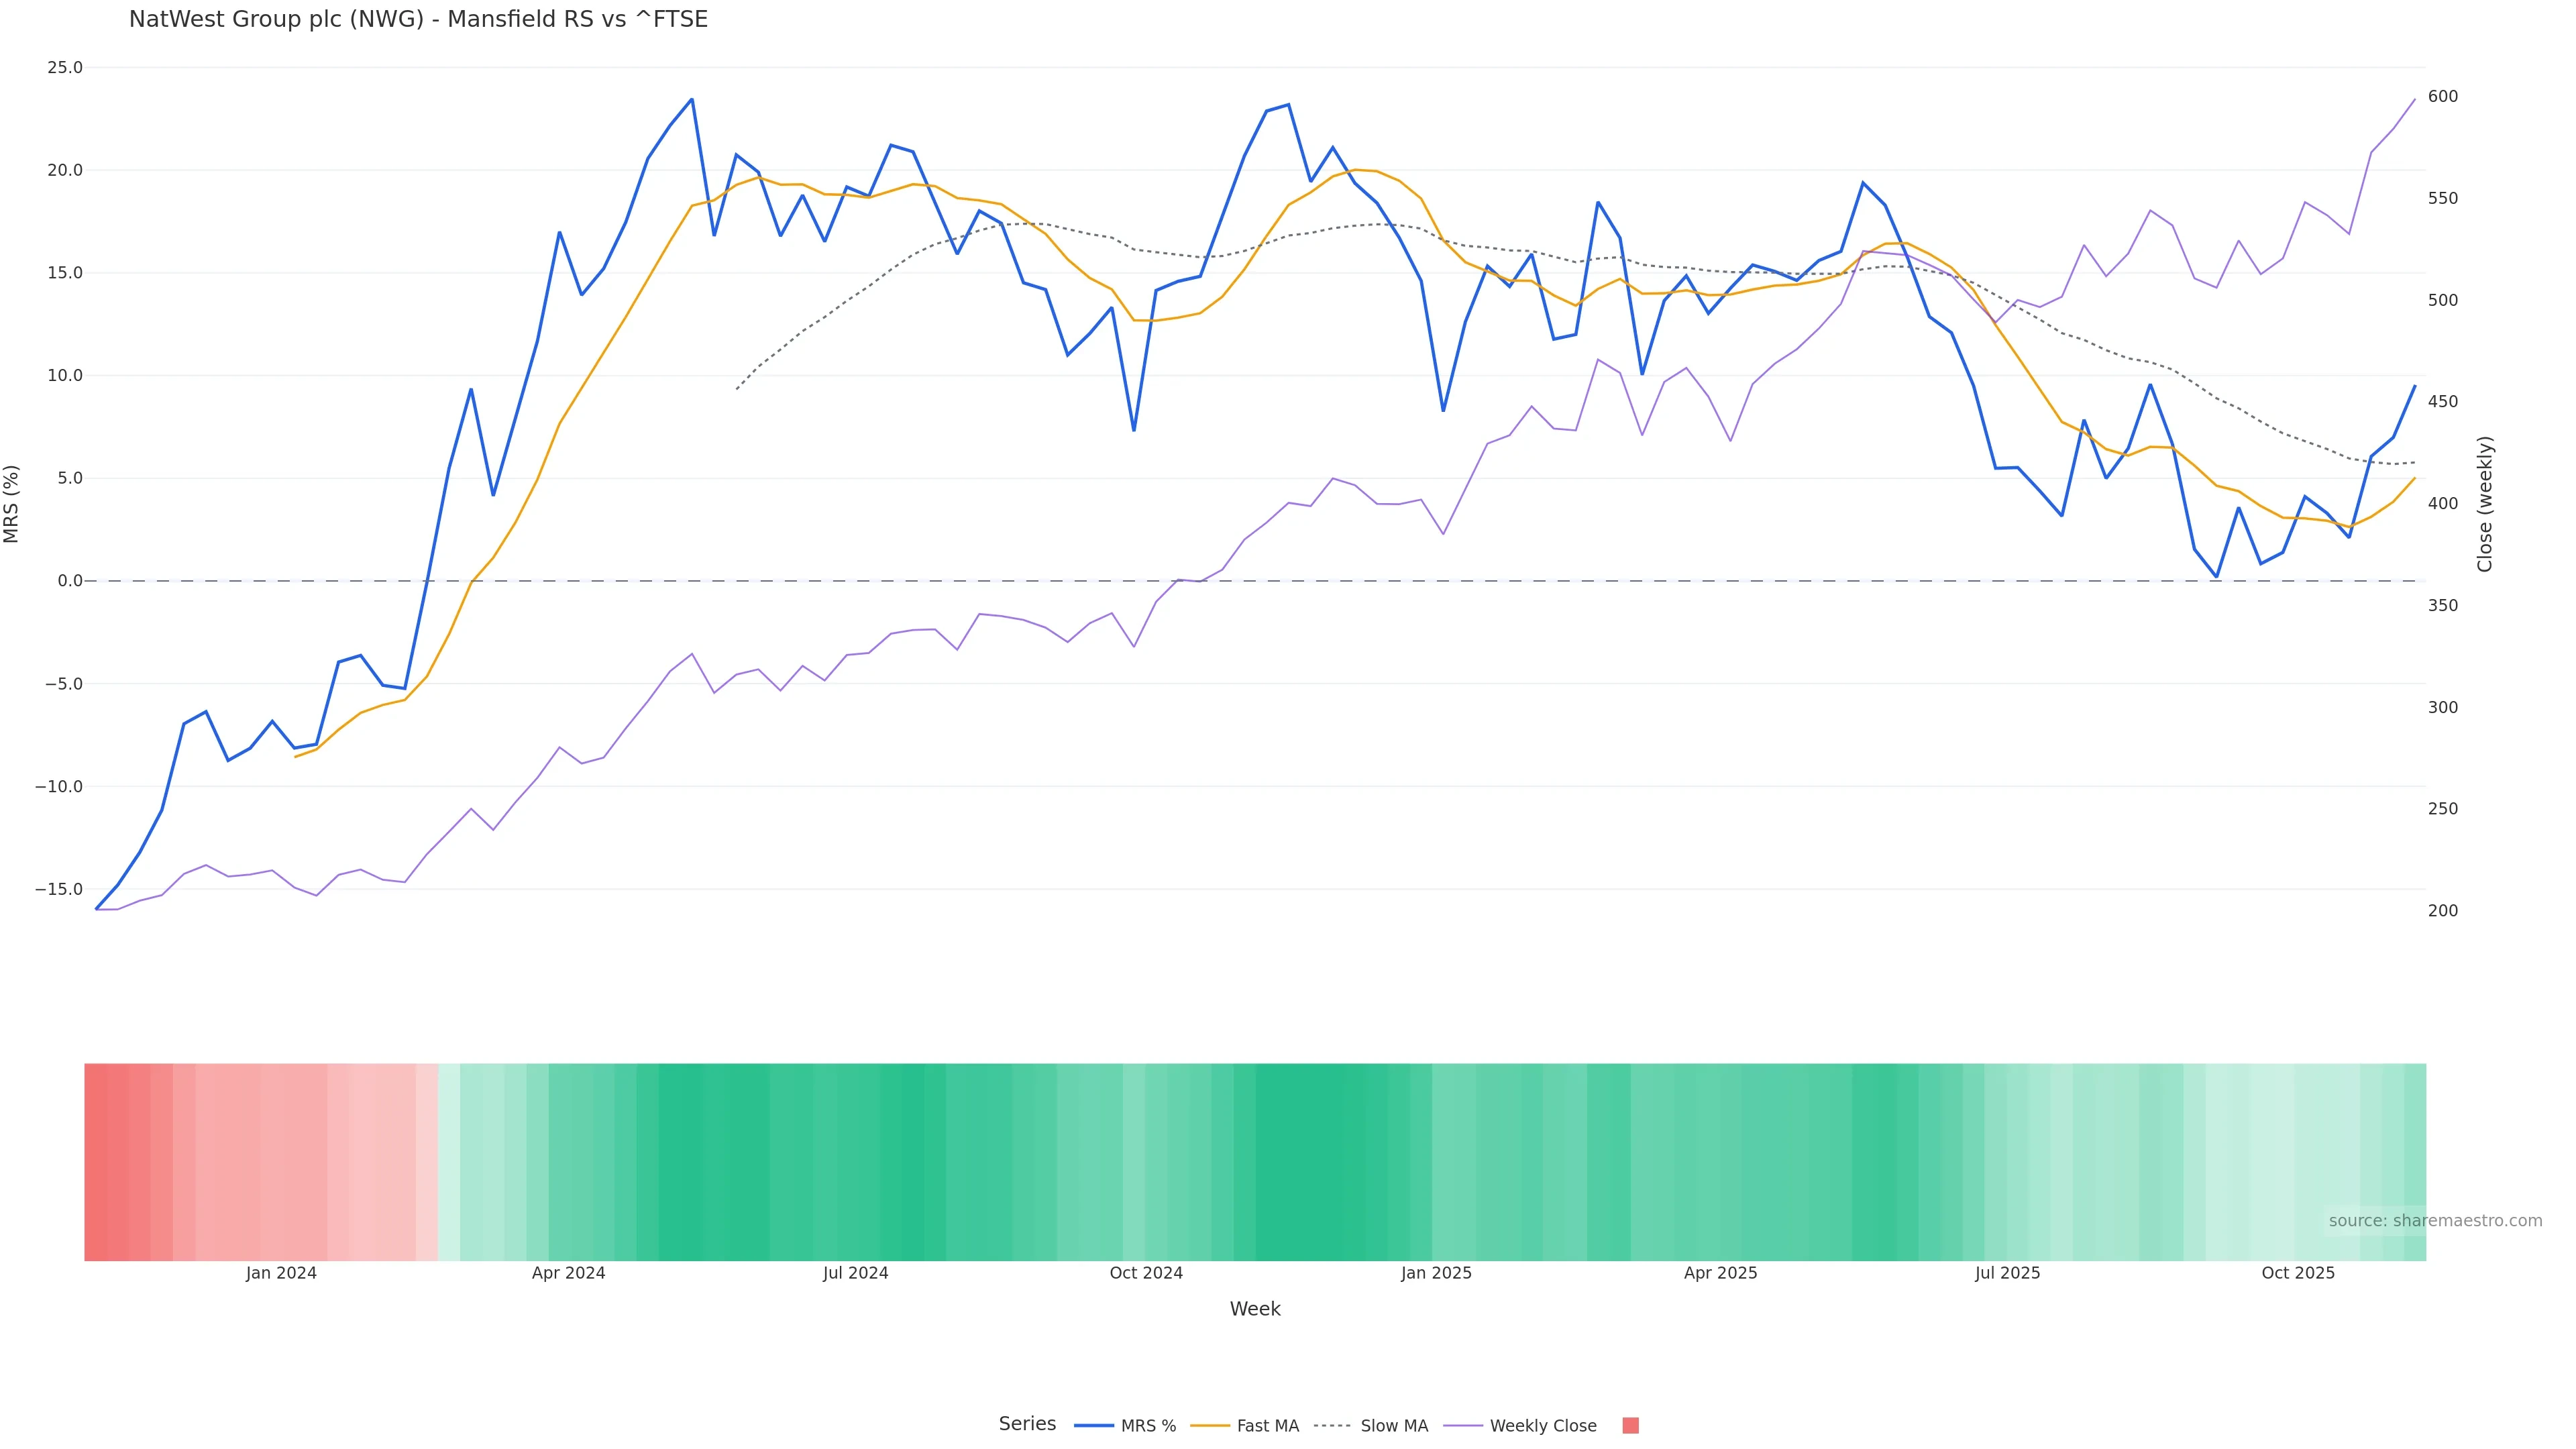Viewport: 2576px width, 1449px height.
Task: Open the sharemaestro.com source link
Action: click(2434, 1221)
